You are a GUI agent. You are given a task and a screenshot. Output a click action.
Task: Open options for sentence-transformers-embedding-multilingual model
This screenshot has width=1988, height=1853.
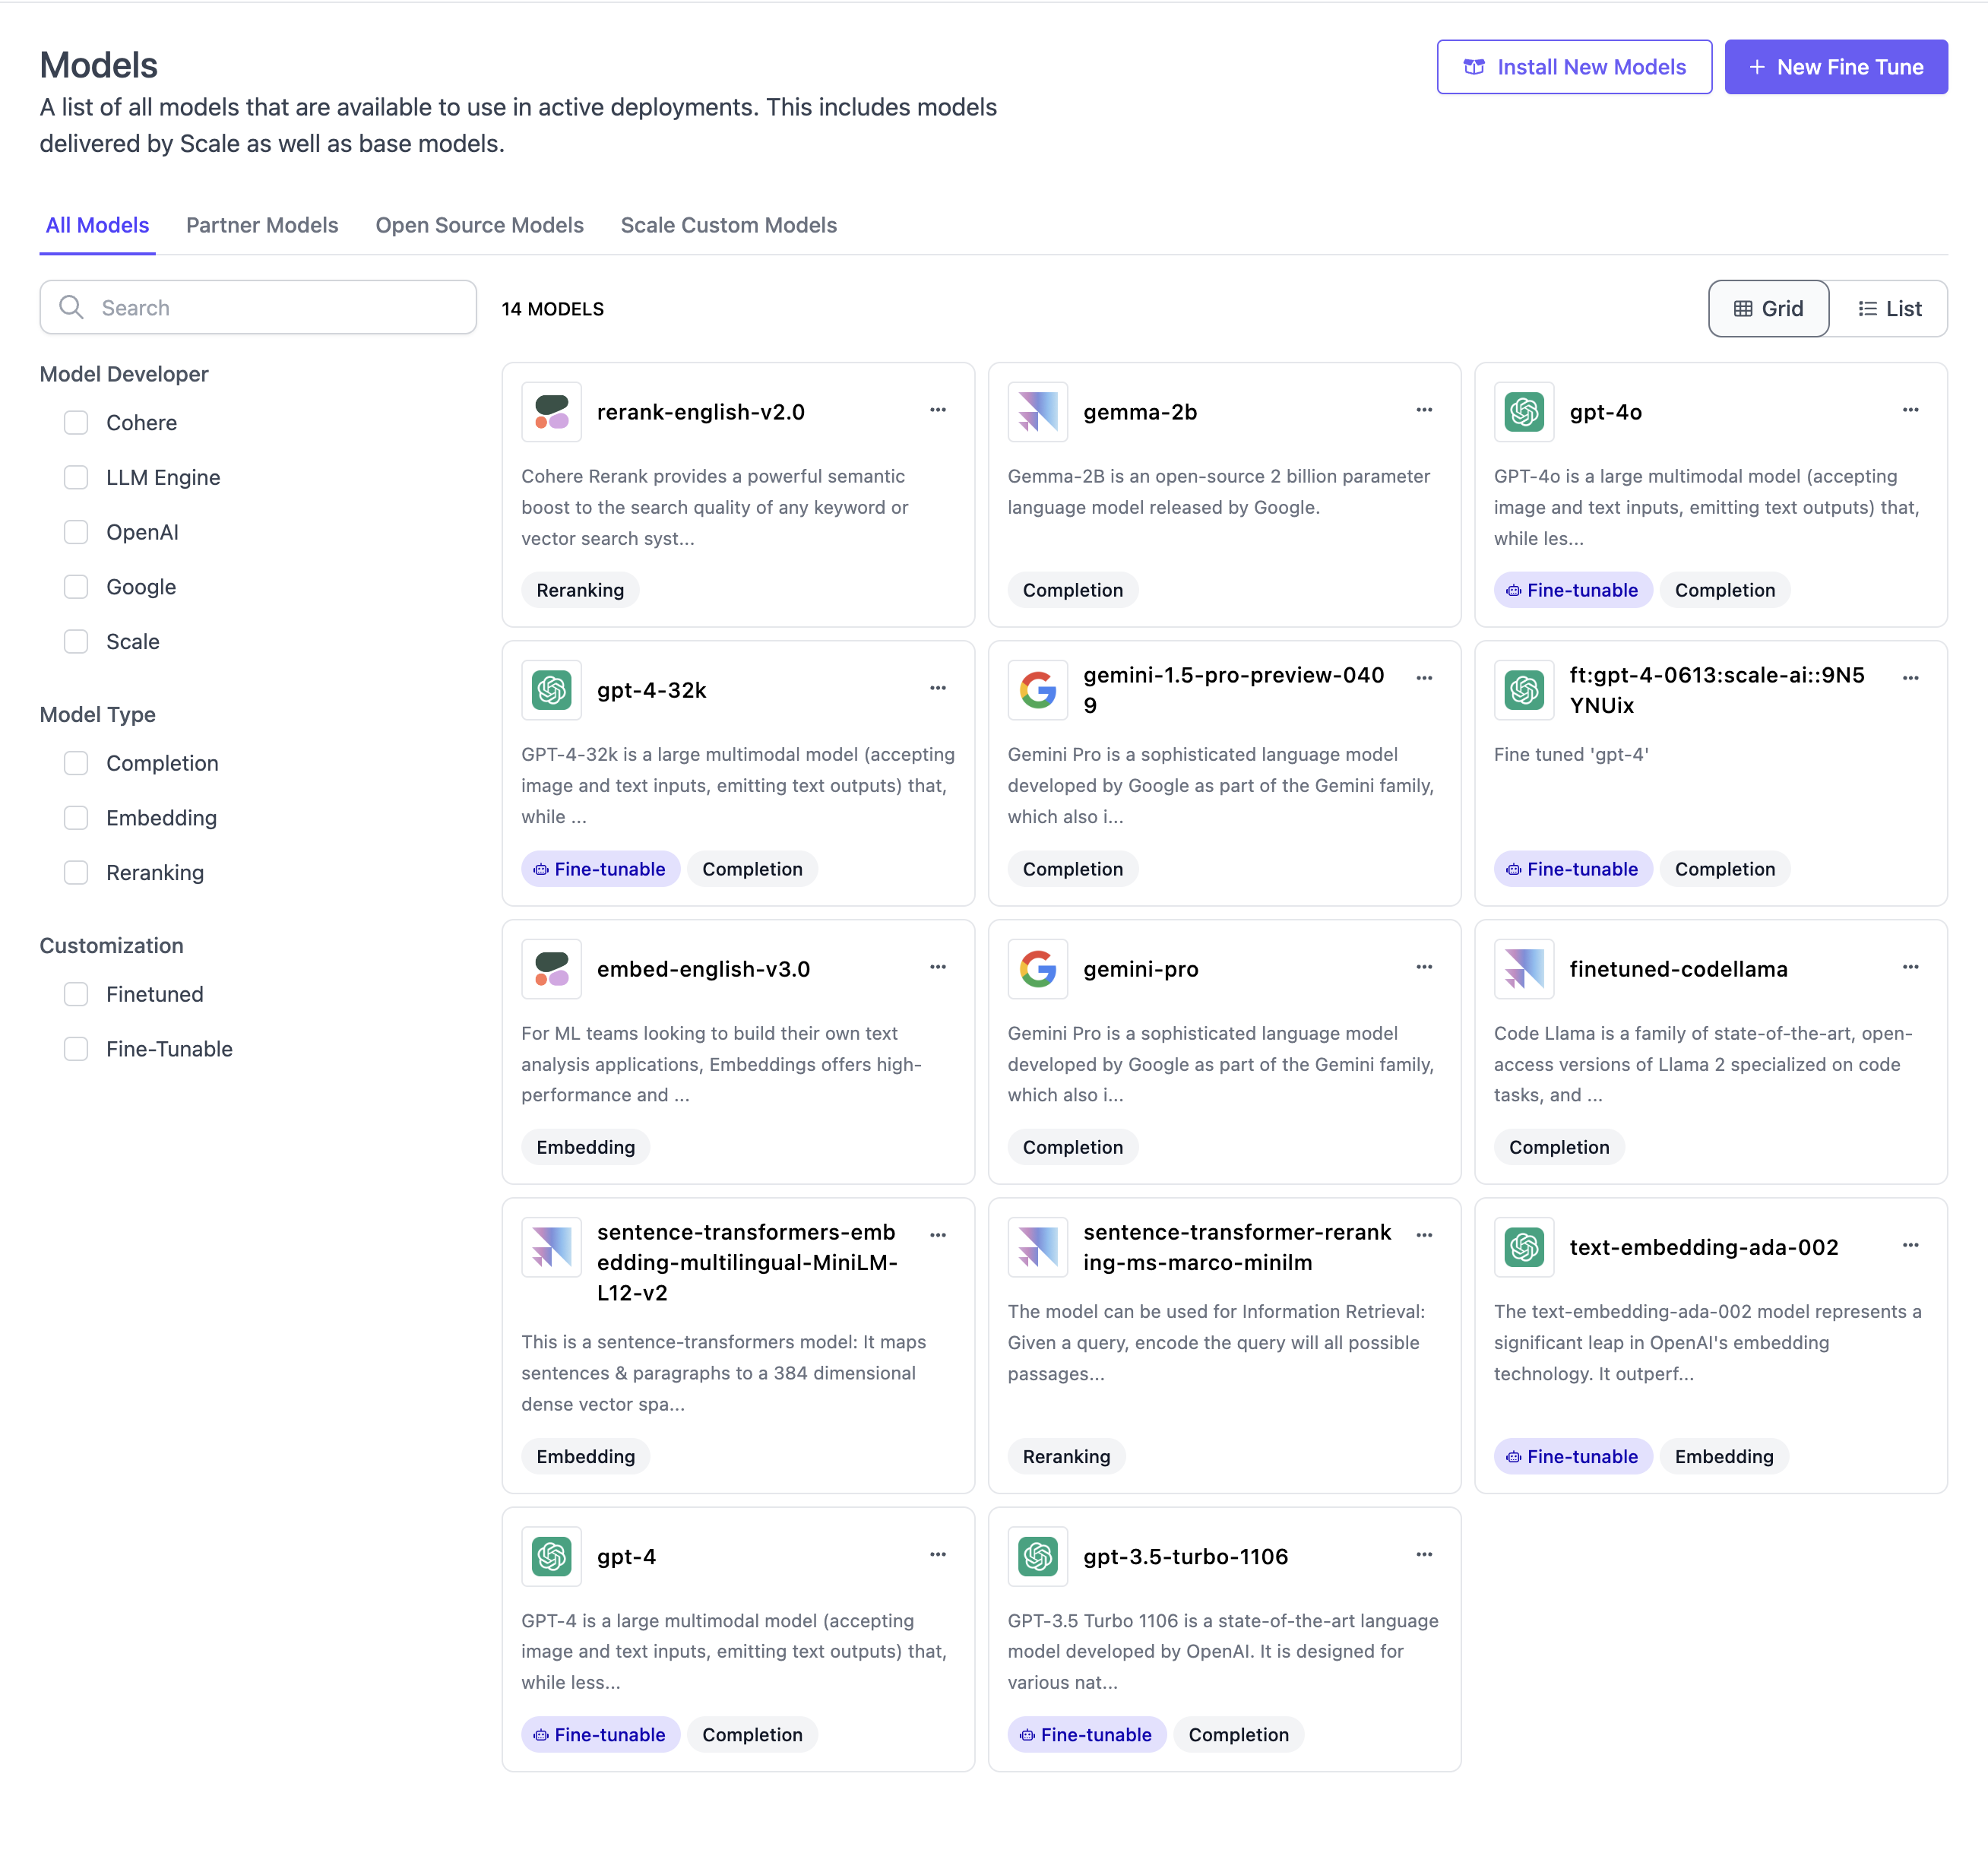click(937, 1235)
